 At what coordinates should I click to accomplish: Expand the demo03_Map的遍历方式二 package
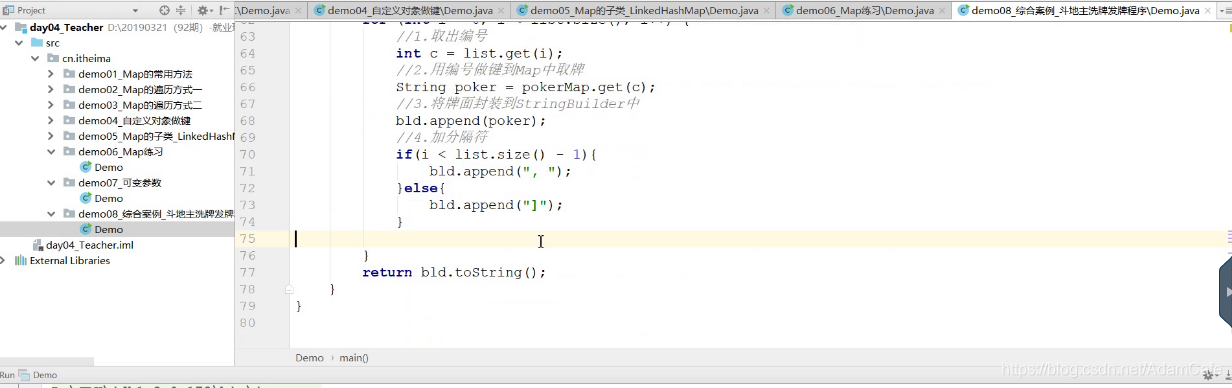coord(51,105)
